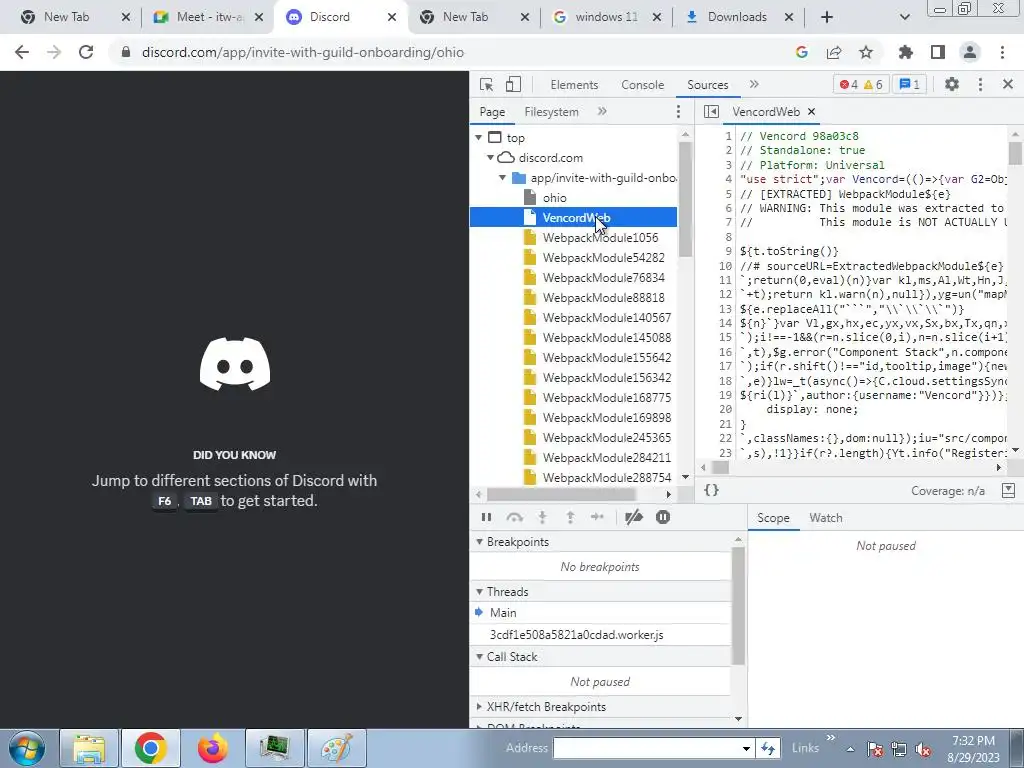
Task: Toggle pause on exceptions
Action: (x=663, y=517)
